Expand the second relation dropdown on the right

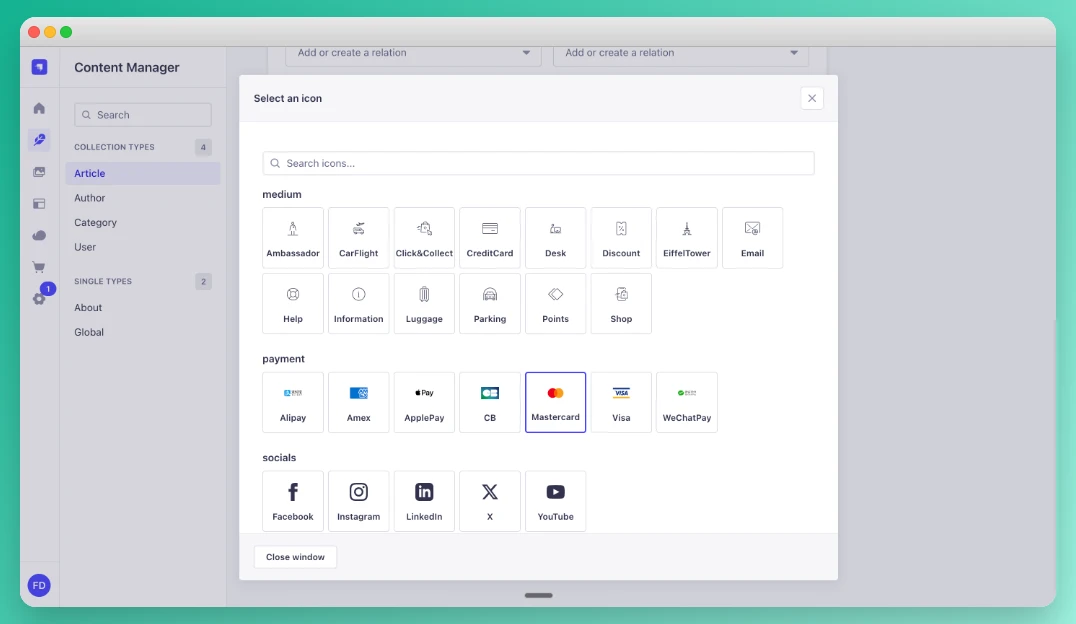coord(681,53)
